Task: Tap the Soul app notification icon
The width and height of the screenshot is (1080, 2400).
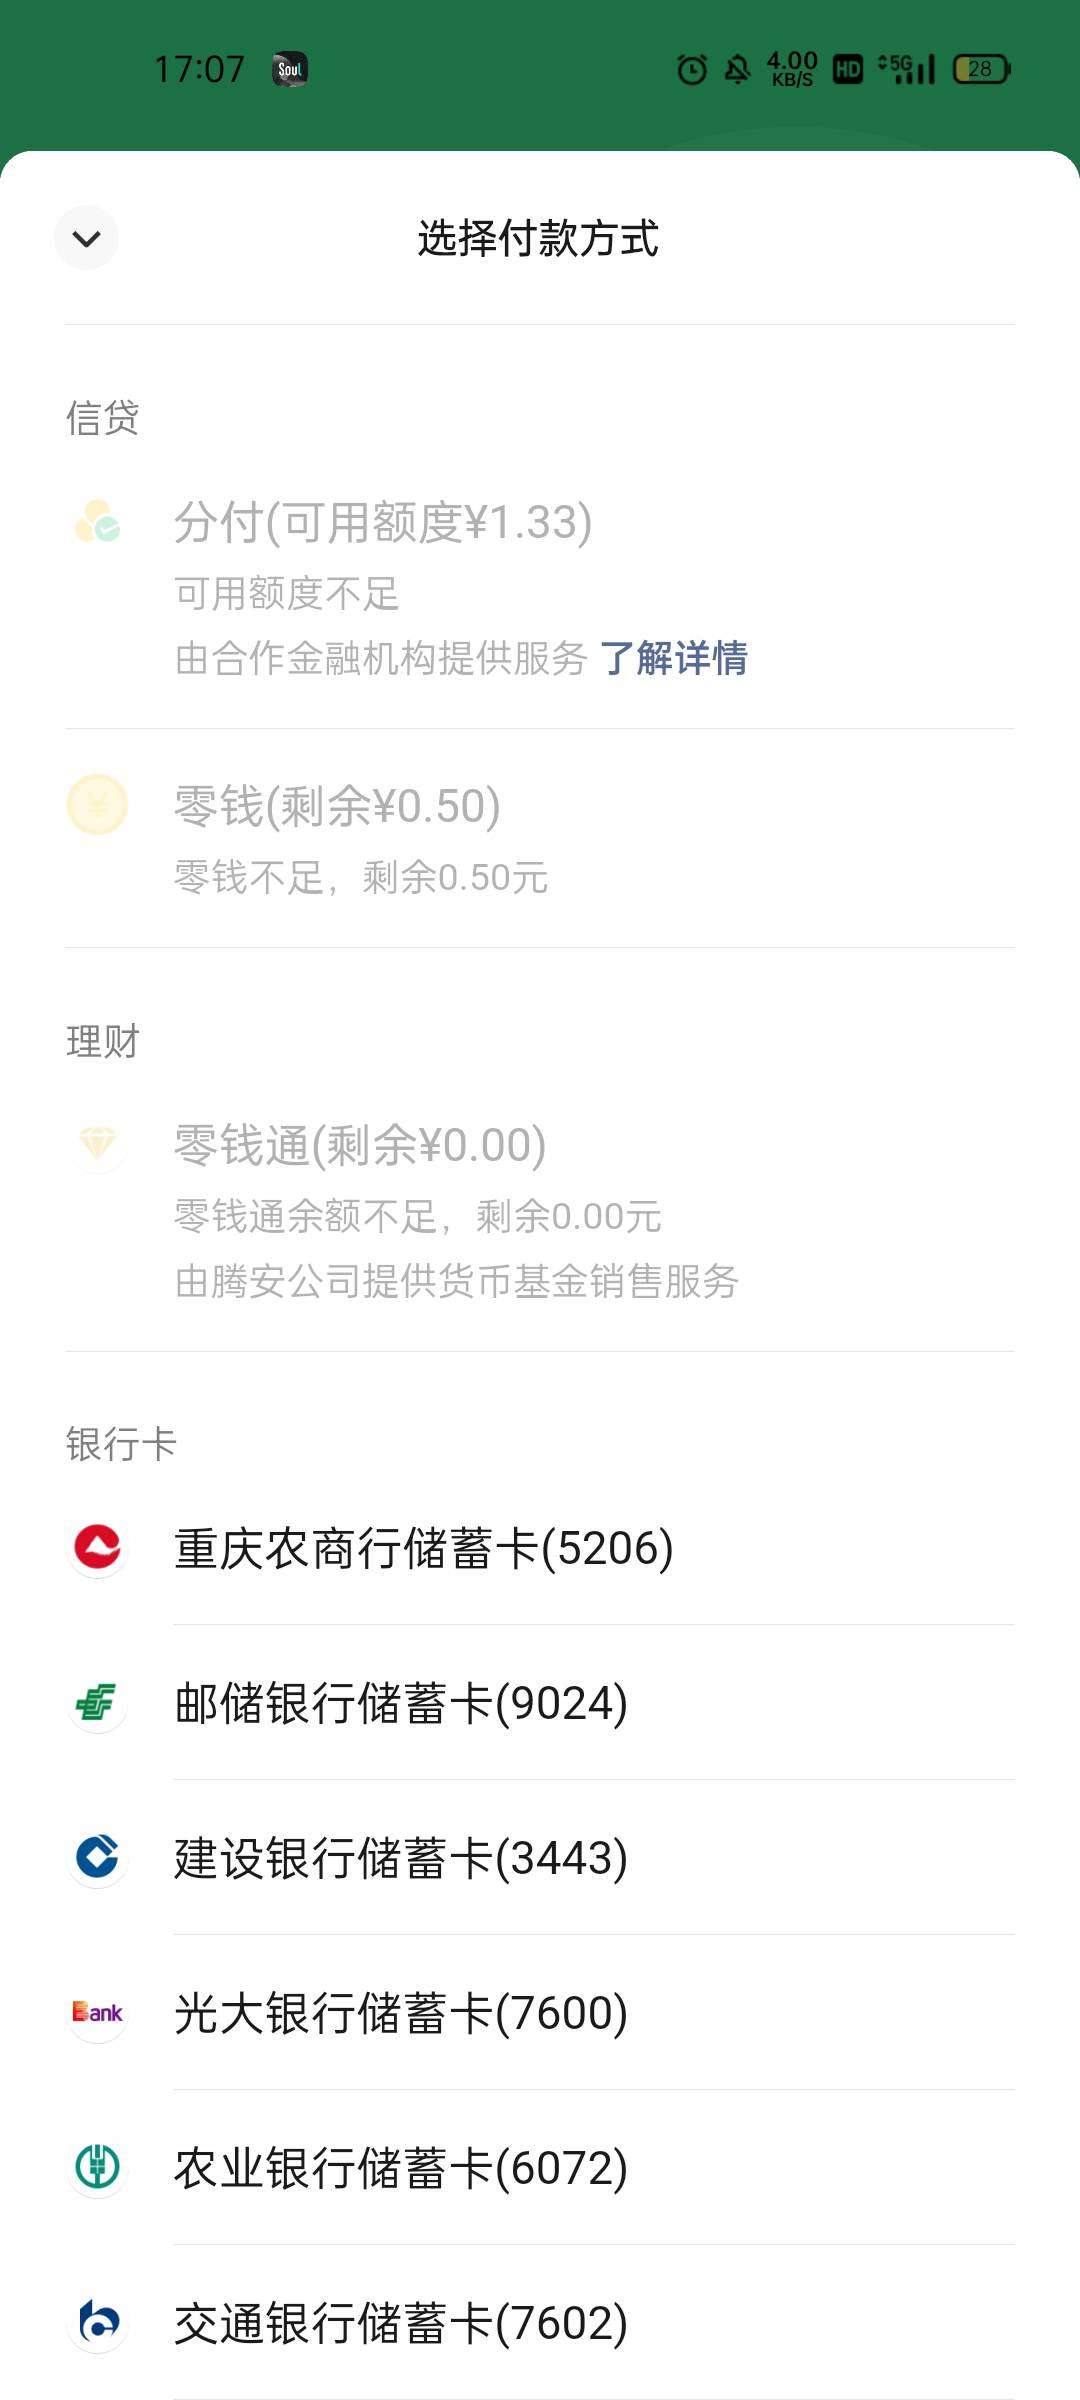Action: click(290, 69)
